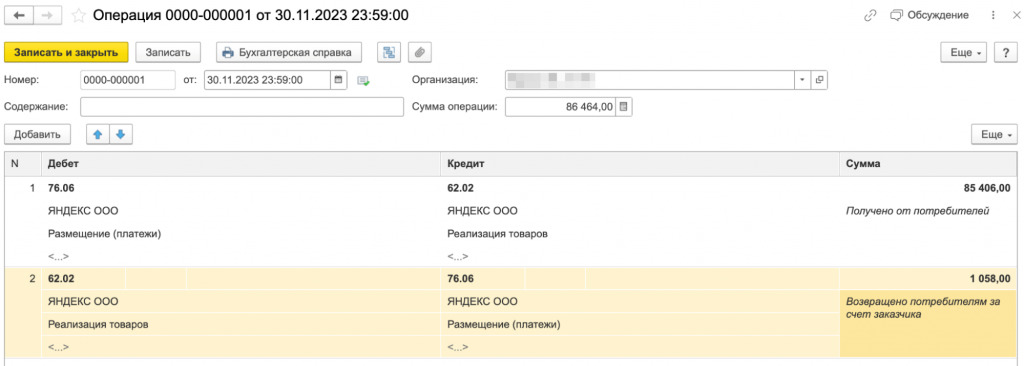Add operation to favorites with the star
Screen dimensions: 1024x366
[x=79, y=16]
